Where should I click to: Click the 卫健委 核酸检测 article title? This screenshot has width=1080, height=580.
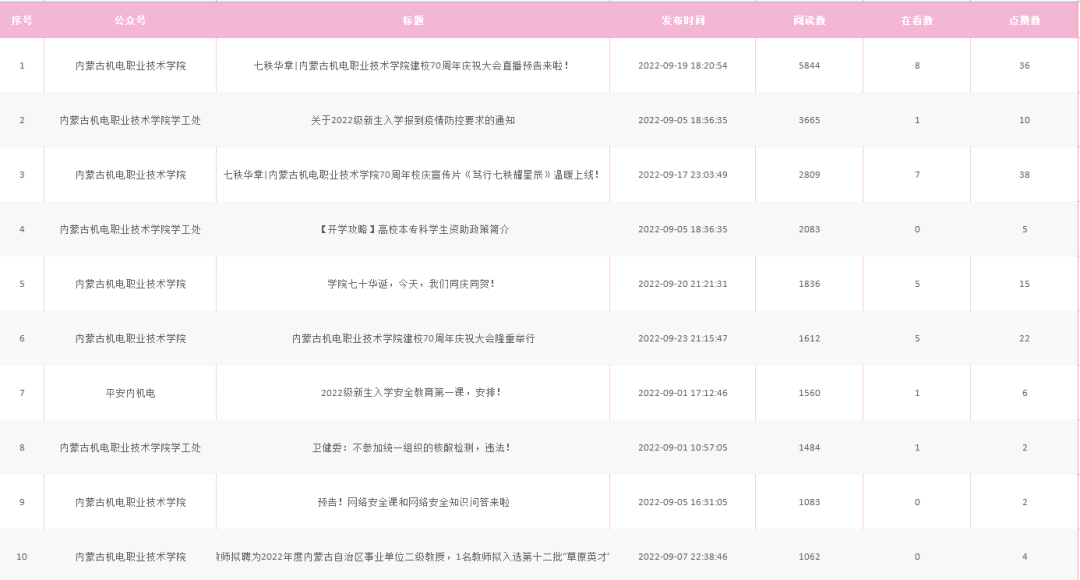point(412,448)
